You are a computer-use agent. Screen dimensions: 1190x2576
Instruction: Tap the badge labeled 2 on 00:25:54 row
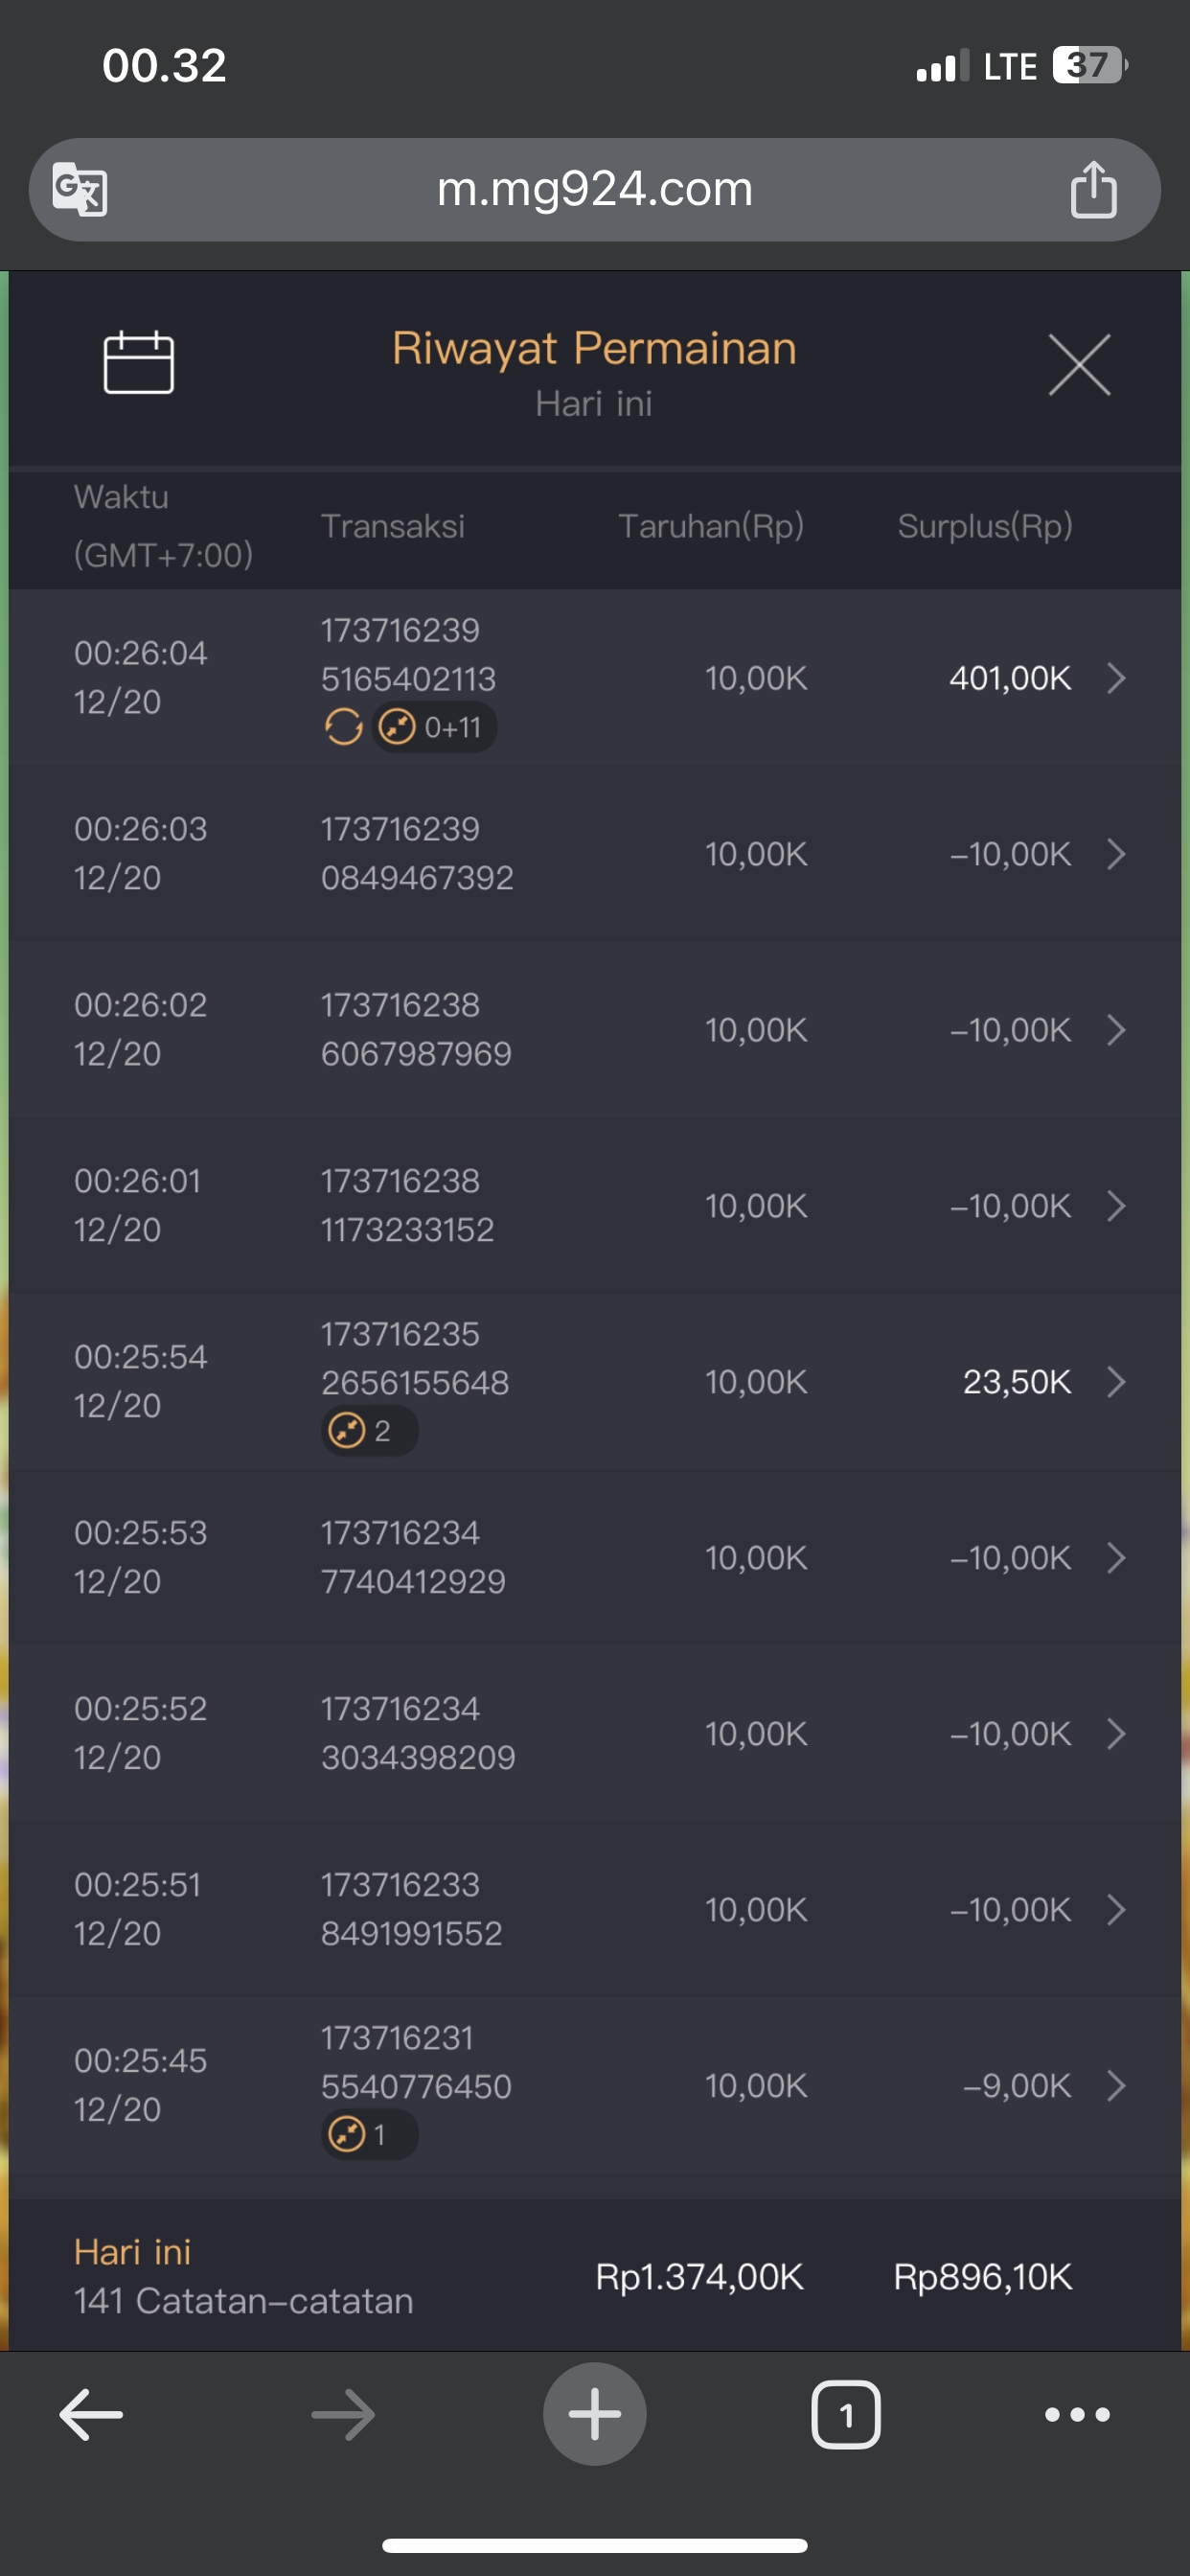(368, 1431)
